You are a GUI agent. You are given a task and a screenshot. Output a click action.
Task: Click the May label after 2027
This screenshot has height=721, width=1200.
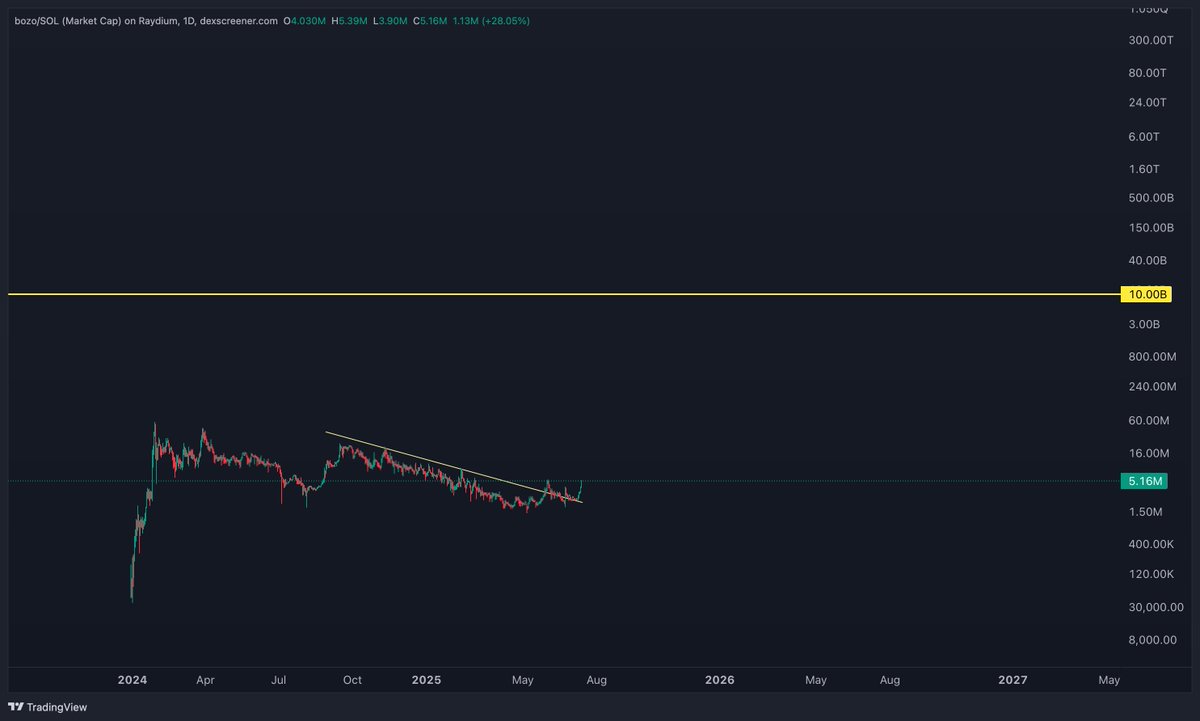(1109, 680)
